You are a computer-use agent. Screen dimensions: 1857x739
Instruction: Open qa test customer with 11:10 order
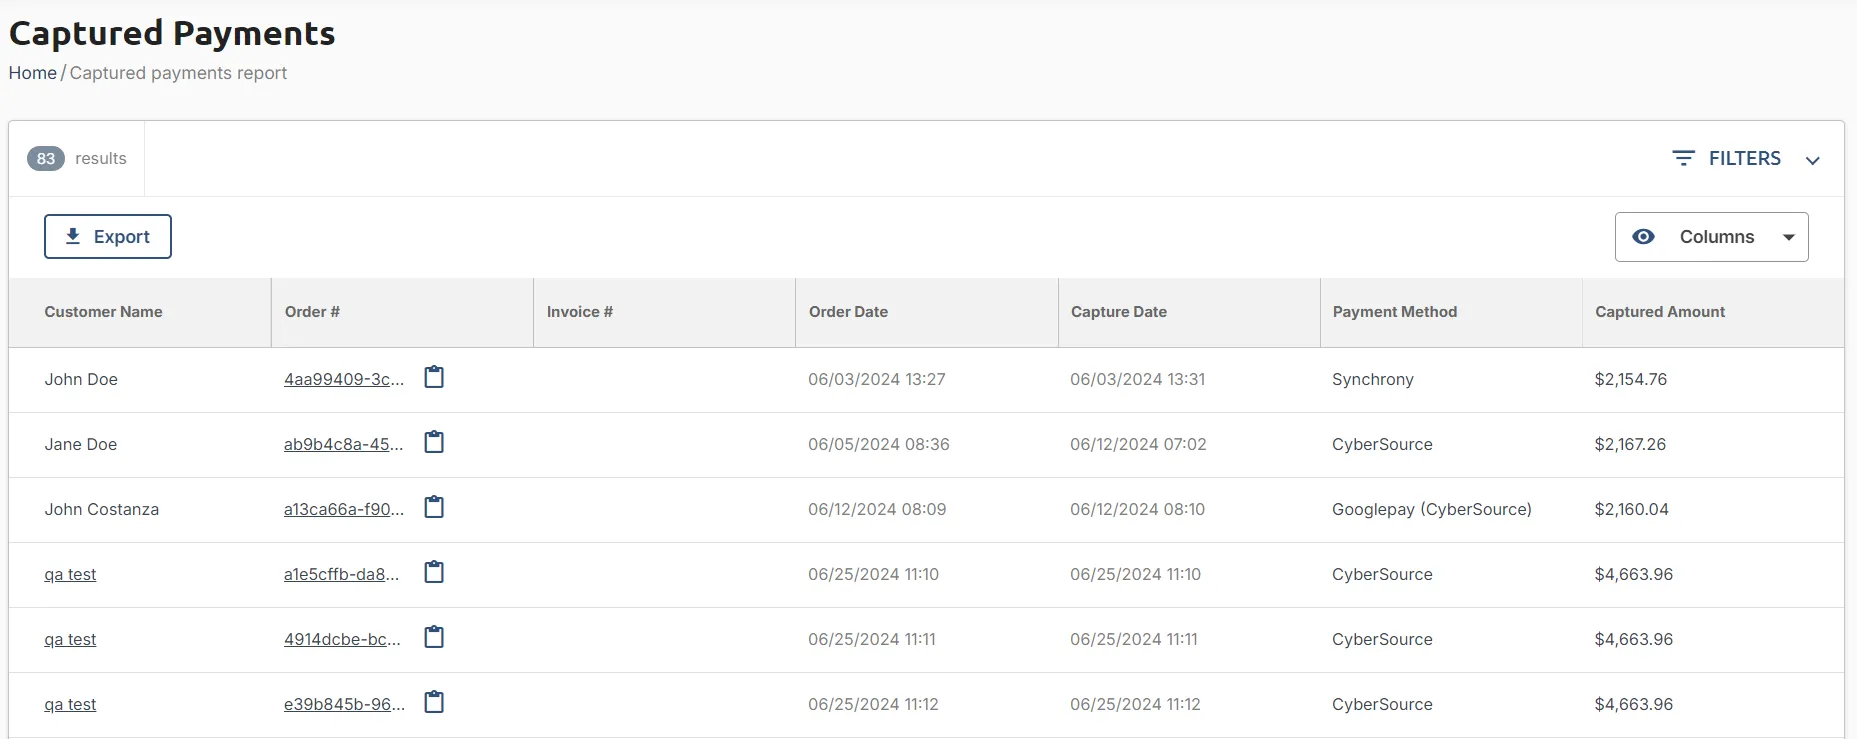70,574
